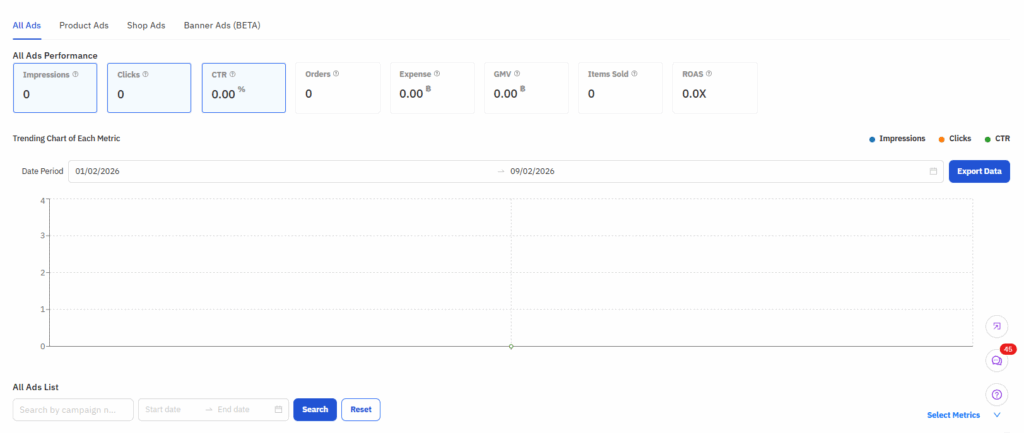
Task: Switch to the Banner Ads (BETA) tab
Action: pyautogui.click(x=224, y=24)
